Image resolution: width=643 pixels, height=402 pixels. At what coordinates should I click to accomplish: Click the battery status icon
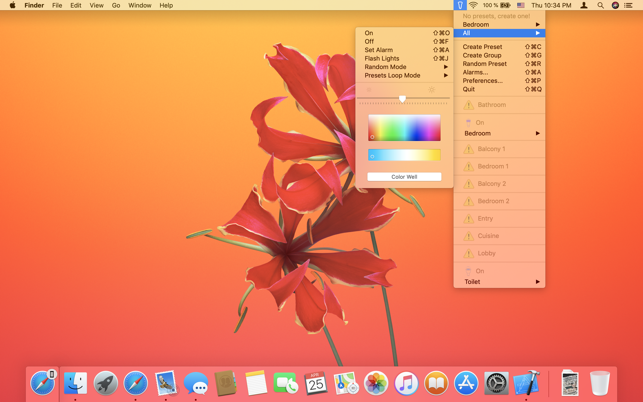tap(505, 5)
